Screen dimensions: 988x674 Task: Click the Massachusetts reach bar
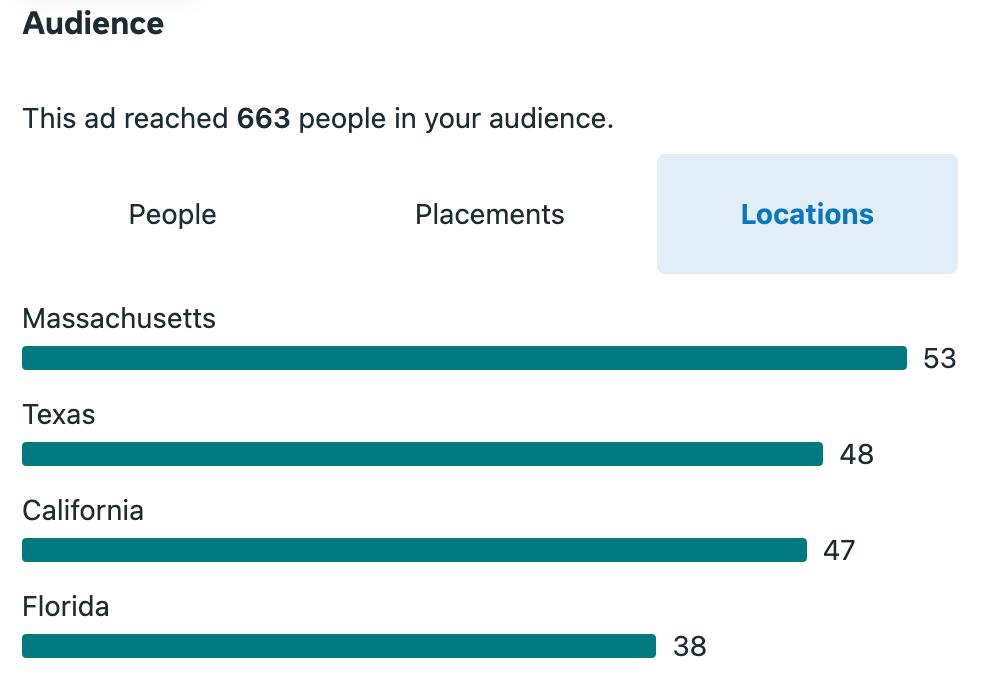click(464, 358)
